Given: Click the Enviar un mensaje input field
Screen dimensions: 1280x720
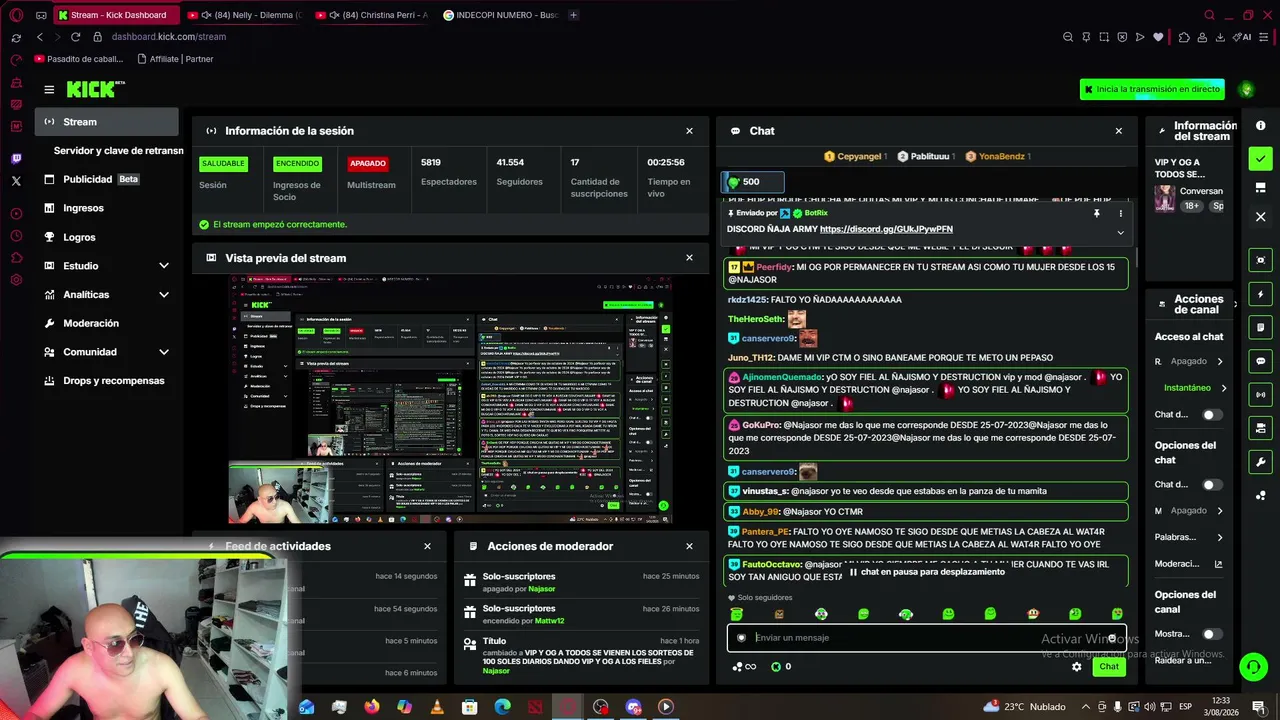Looking at the screenshot, I should tap(926, 638).
